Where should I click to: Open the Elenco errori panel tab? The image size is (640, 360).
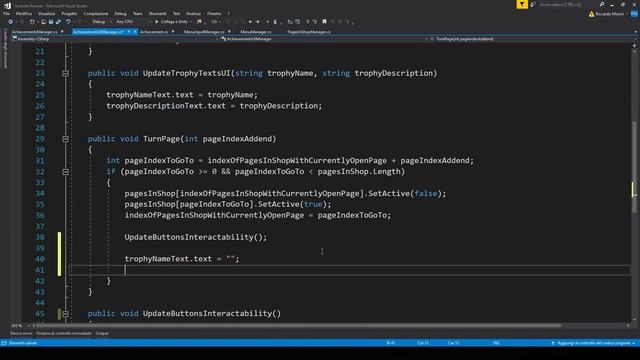pyautogui.click(x=21, y=333)
